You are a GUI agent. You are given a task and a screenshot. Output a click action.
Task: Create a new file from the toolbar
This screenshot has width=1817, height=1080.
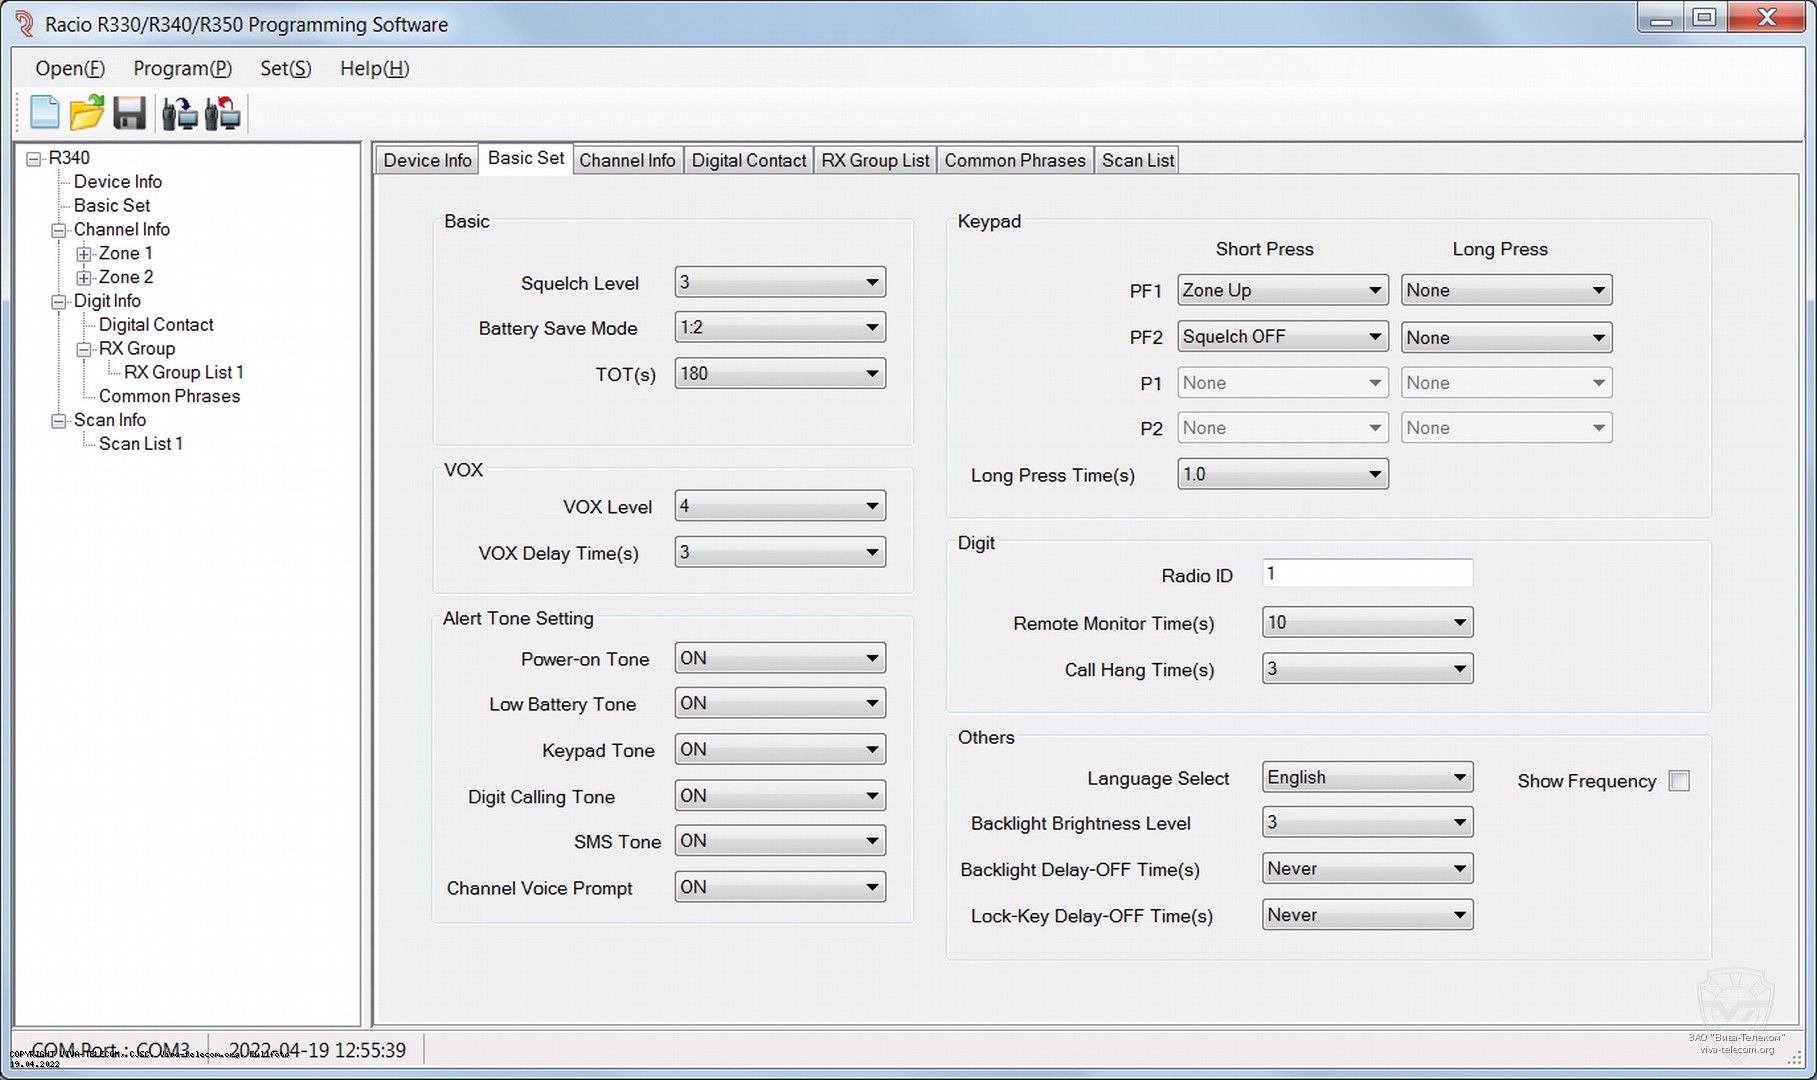45,113
